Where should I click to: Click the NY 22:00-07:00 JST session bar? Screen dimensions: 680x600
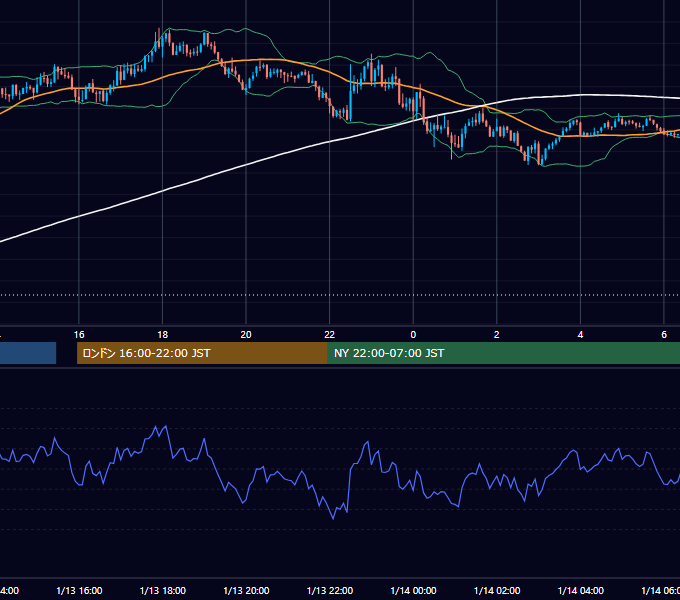point(503,353)
